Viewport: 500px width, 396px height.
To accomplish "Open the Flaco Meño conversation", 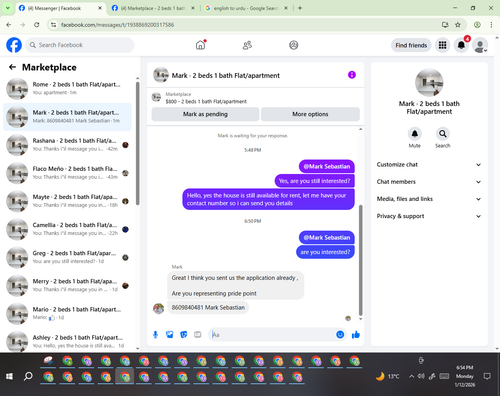I will coord(67,173).
